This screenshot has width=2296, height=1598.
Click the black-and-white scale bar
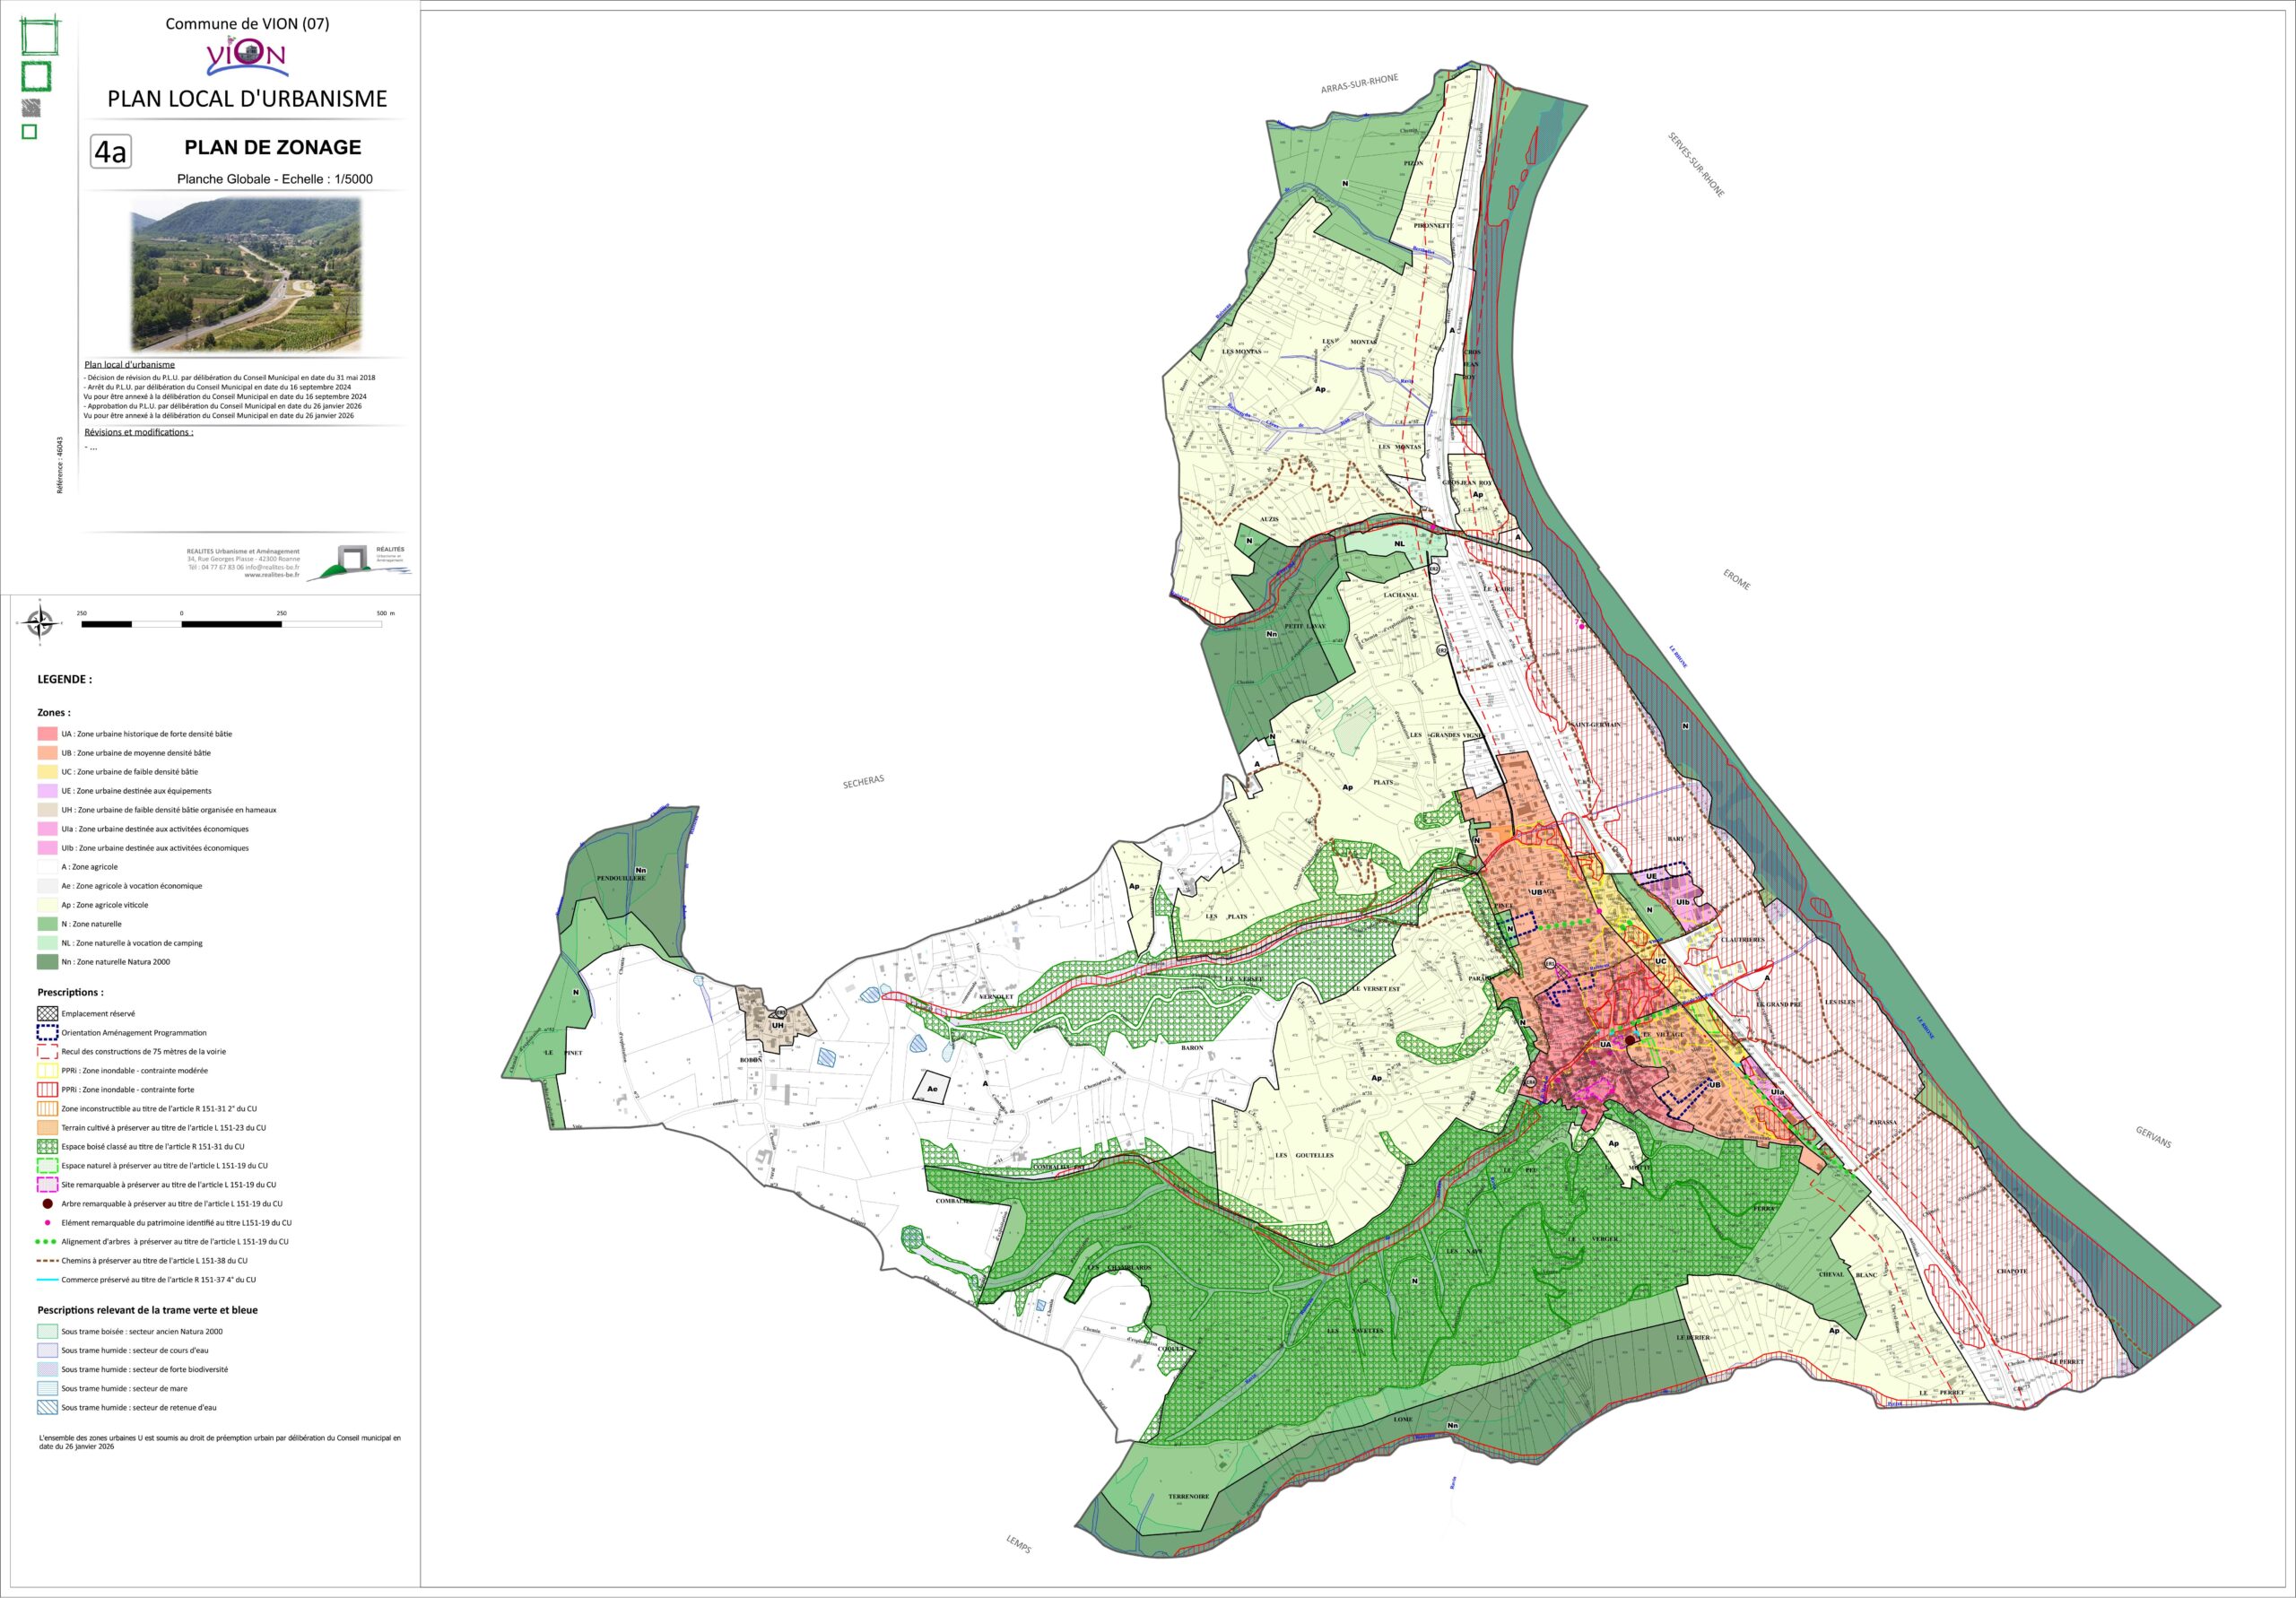(231, 624)
